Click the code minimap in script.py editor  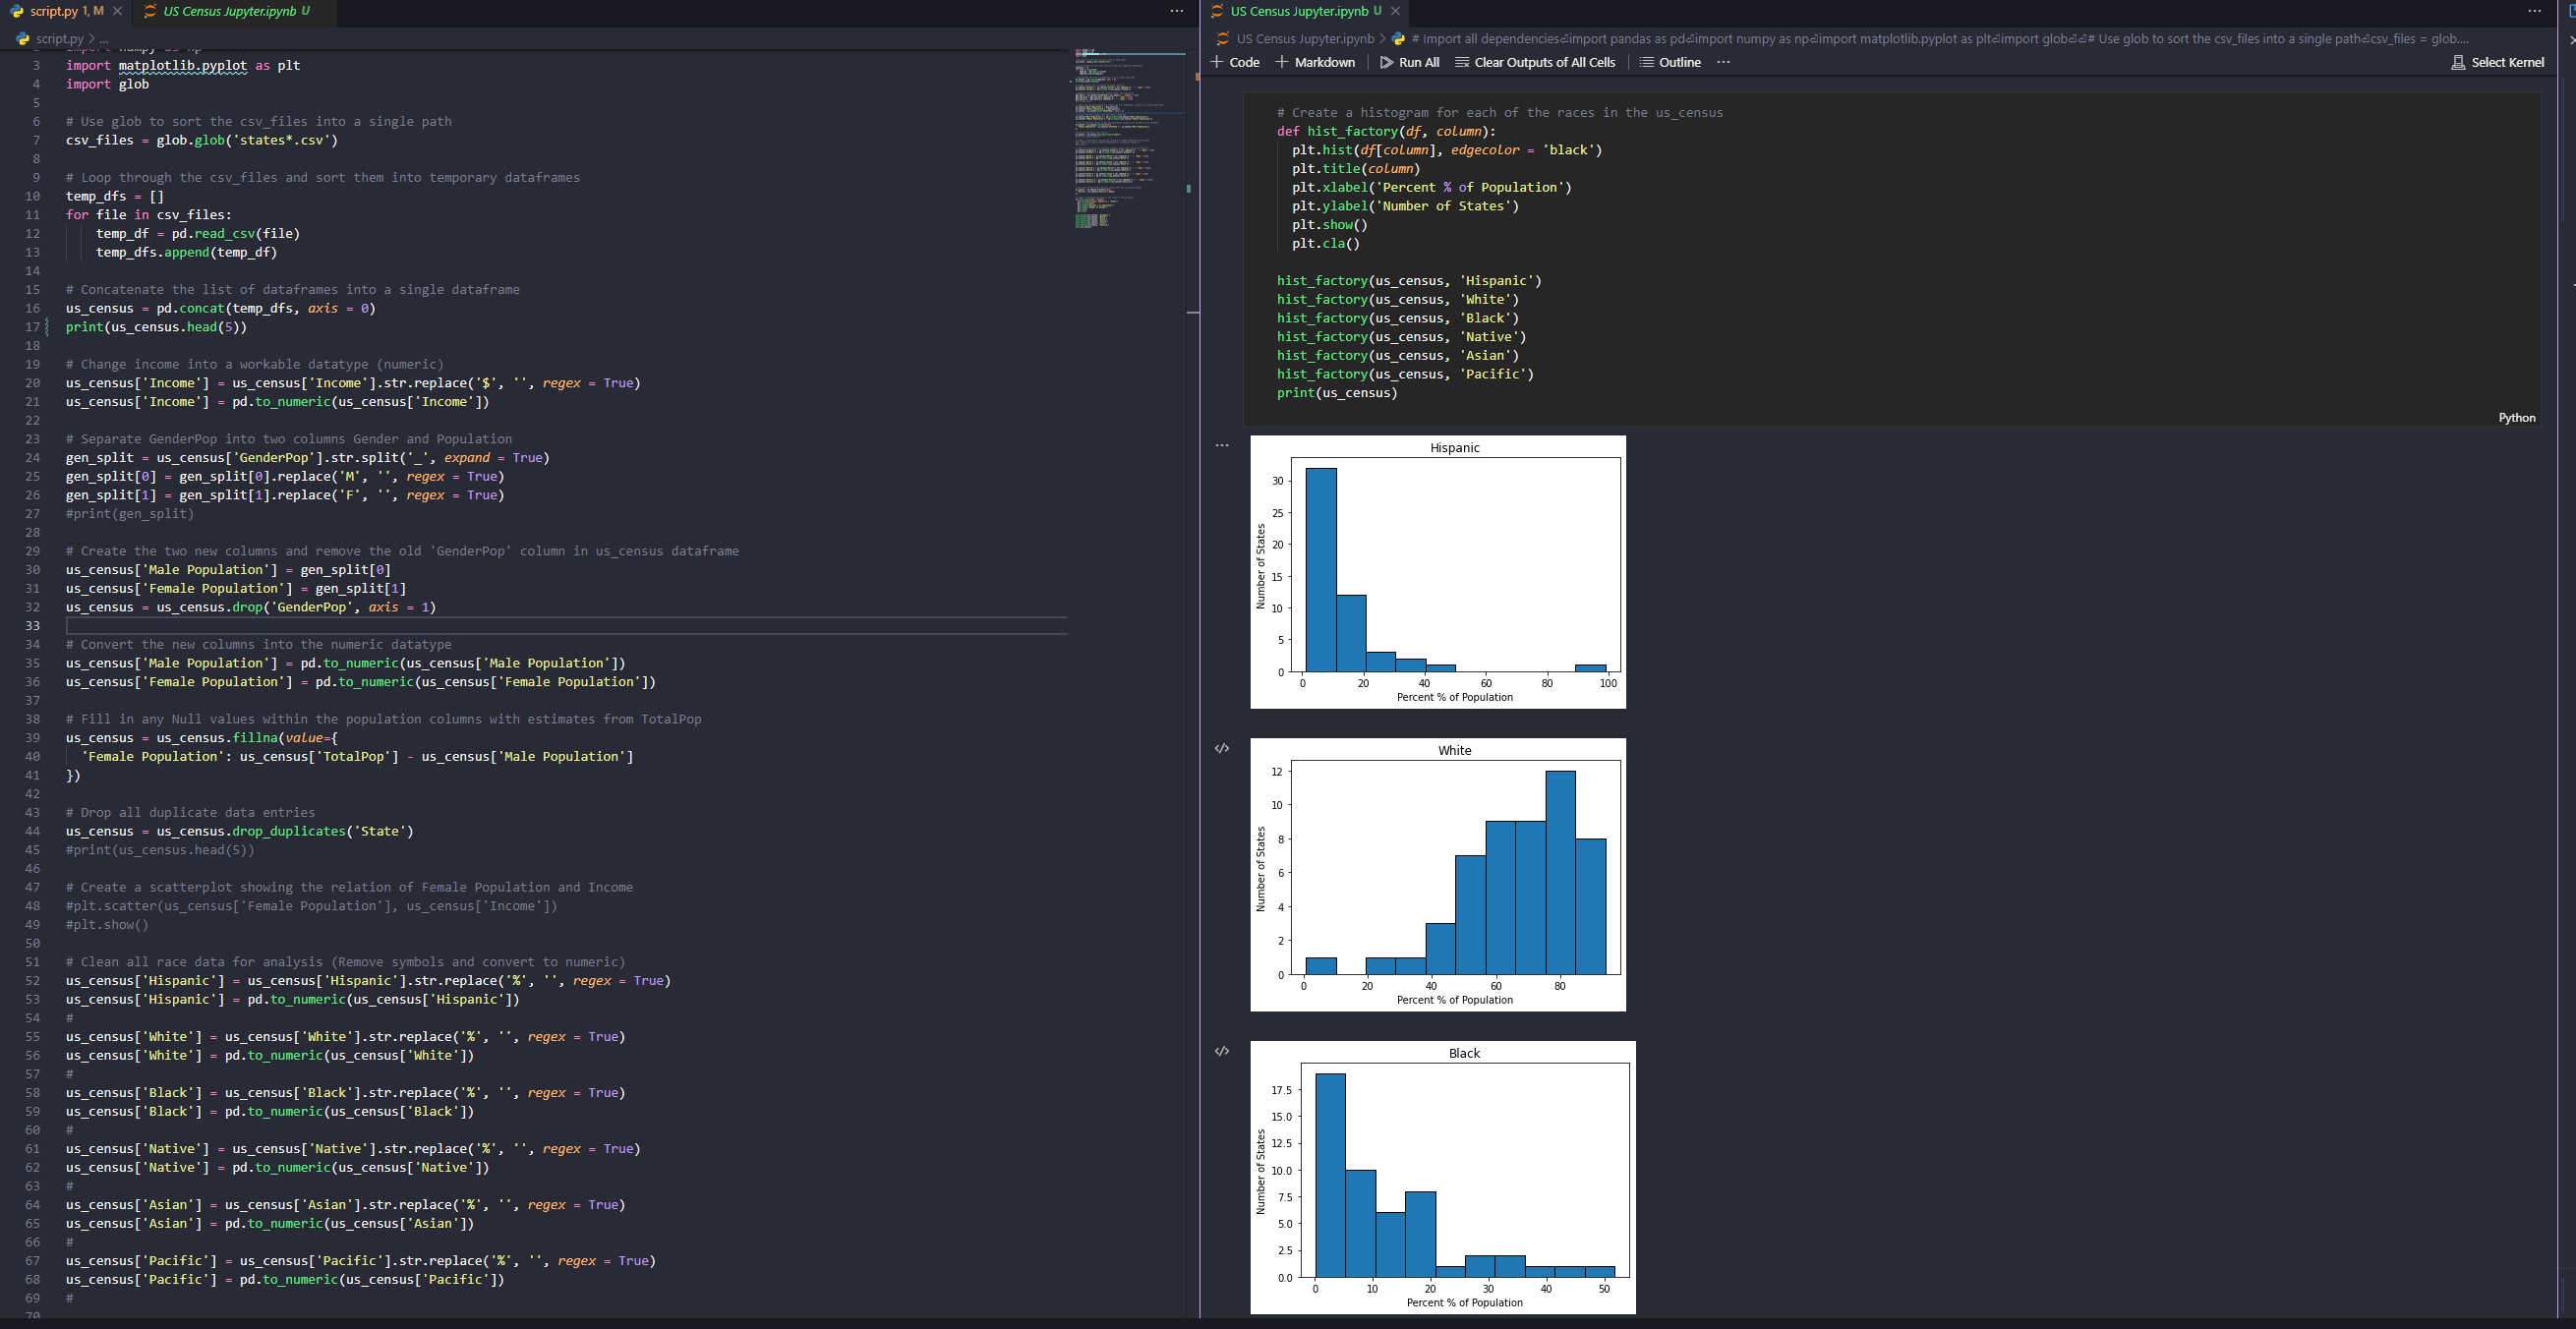click(1128, 138)
